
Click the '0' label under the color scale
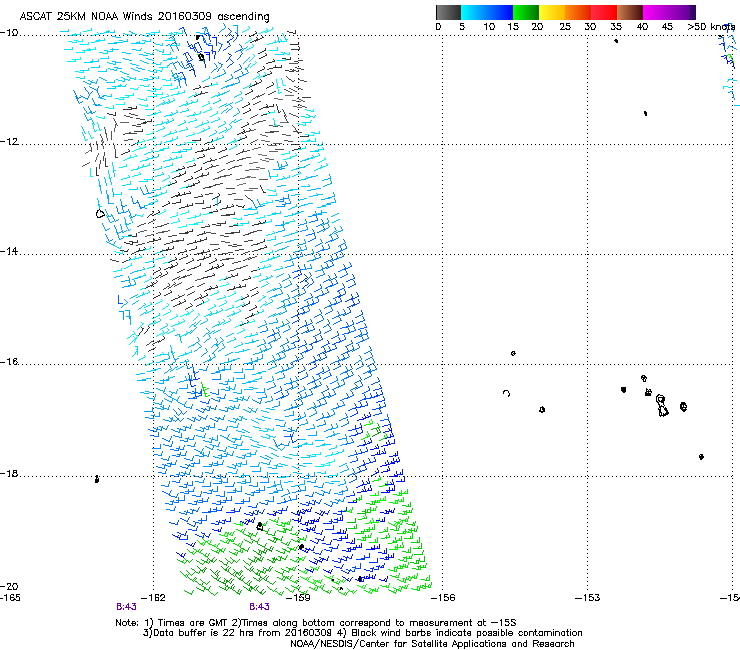pos(438,27)
